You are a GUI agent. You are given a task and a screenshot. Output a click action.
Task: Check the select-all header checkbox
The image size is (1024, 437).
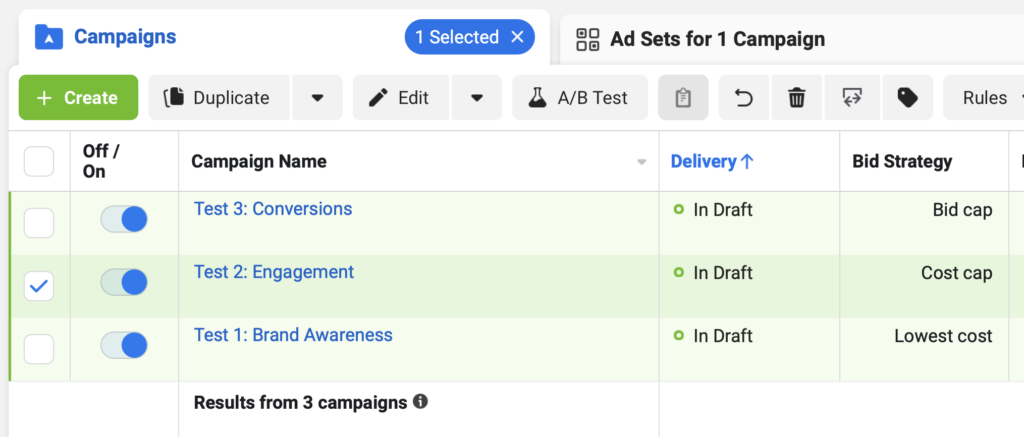[39, 161]
